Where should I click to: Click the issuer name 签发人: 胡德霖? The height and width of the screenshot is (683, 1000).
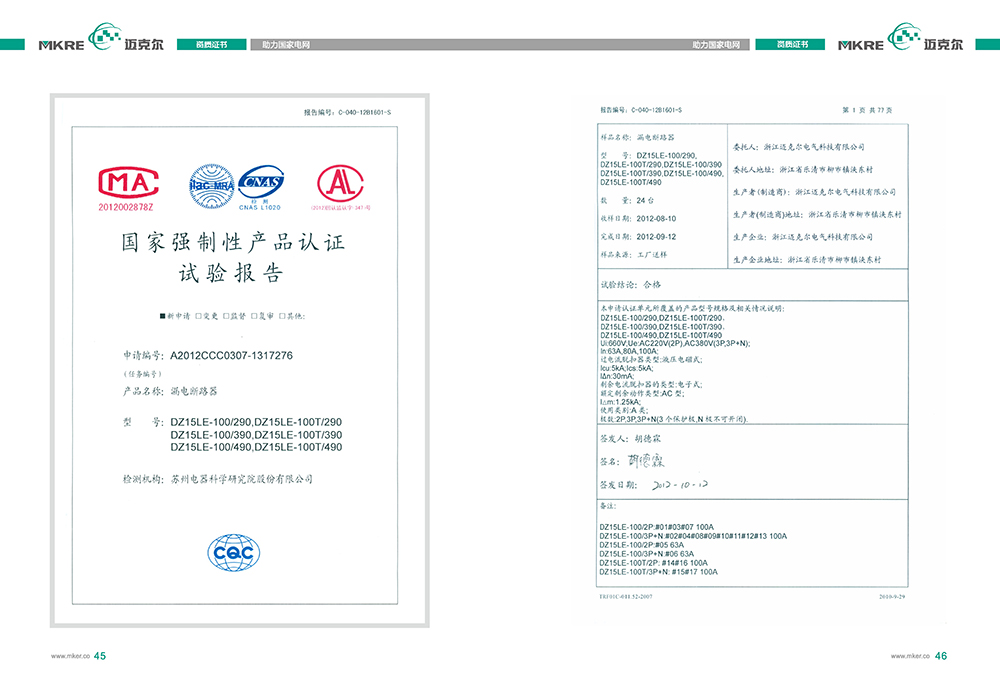(631, 439)
